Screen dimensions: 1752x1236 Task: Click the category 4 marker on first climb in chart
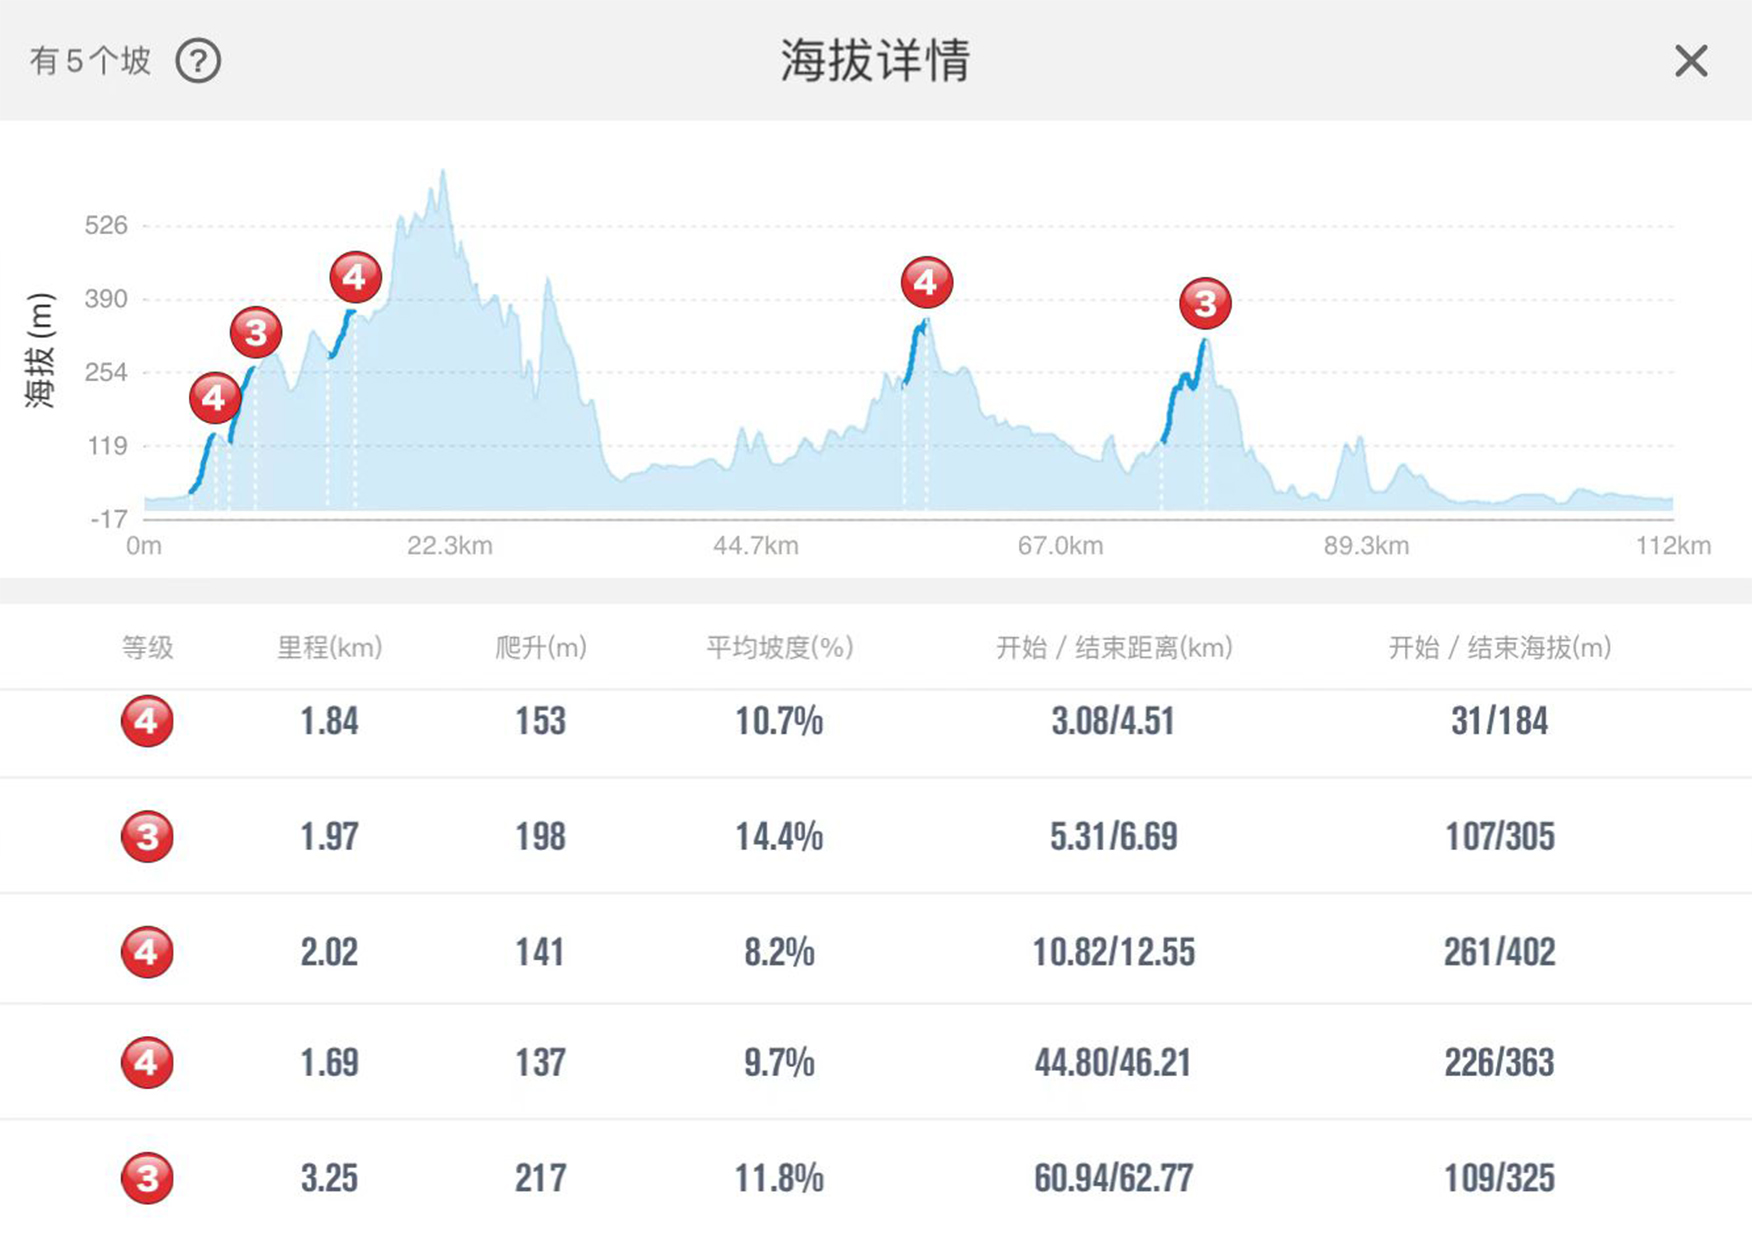point(214,398)
